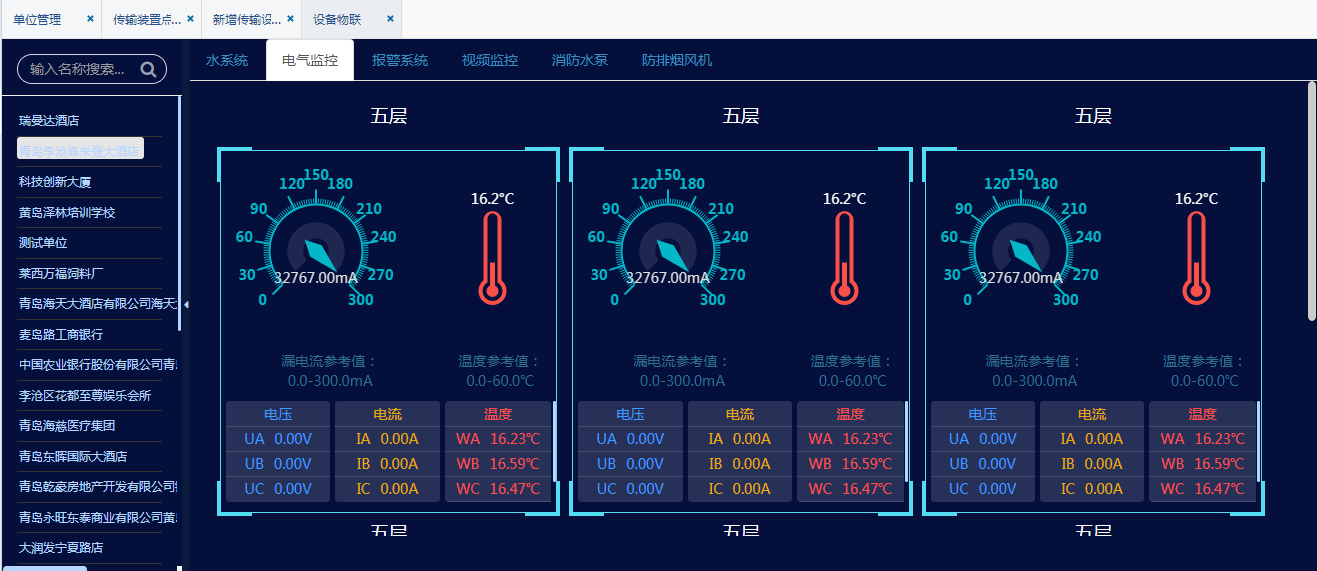Select 青岛海慈医疗集团 in the unit list

coord(67,426)
